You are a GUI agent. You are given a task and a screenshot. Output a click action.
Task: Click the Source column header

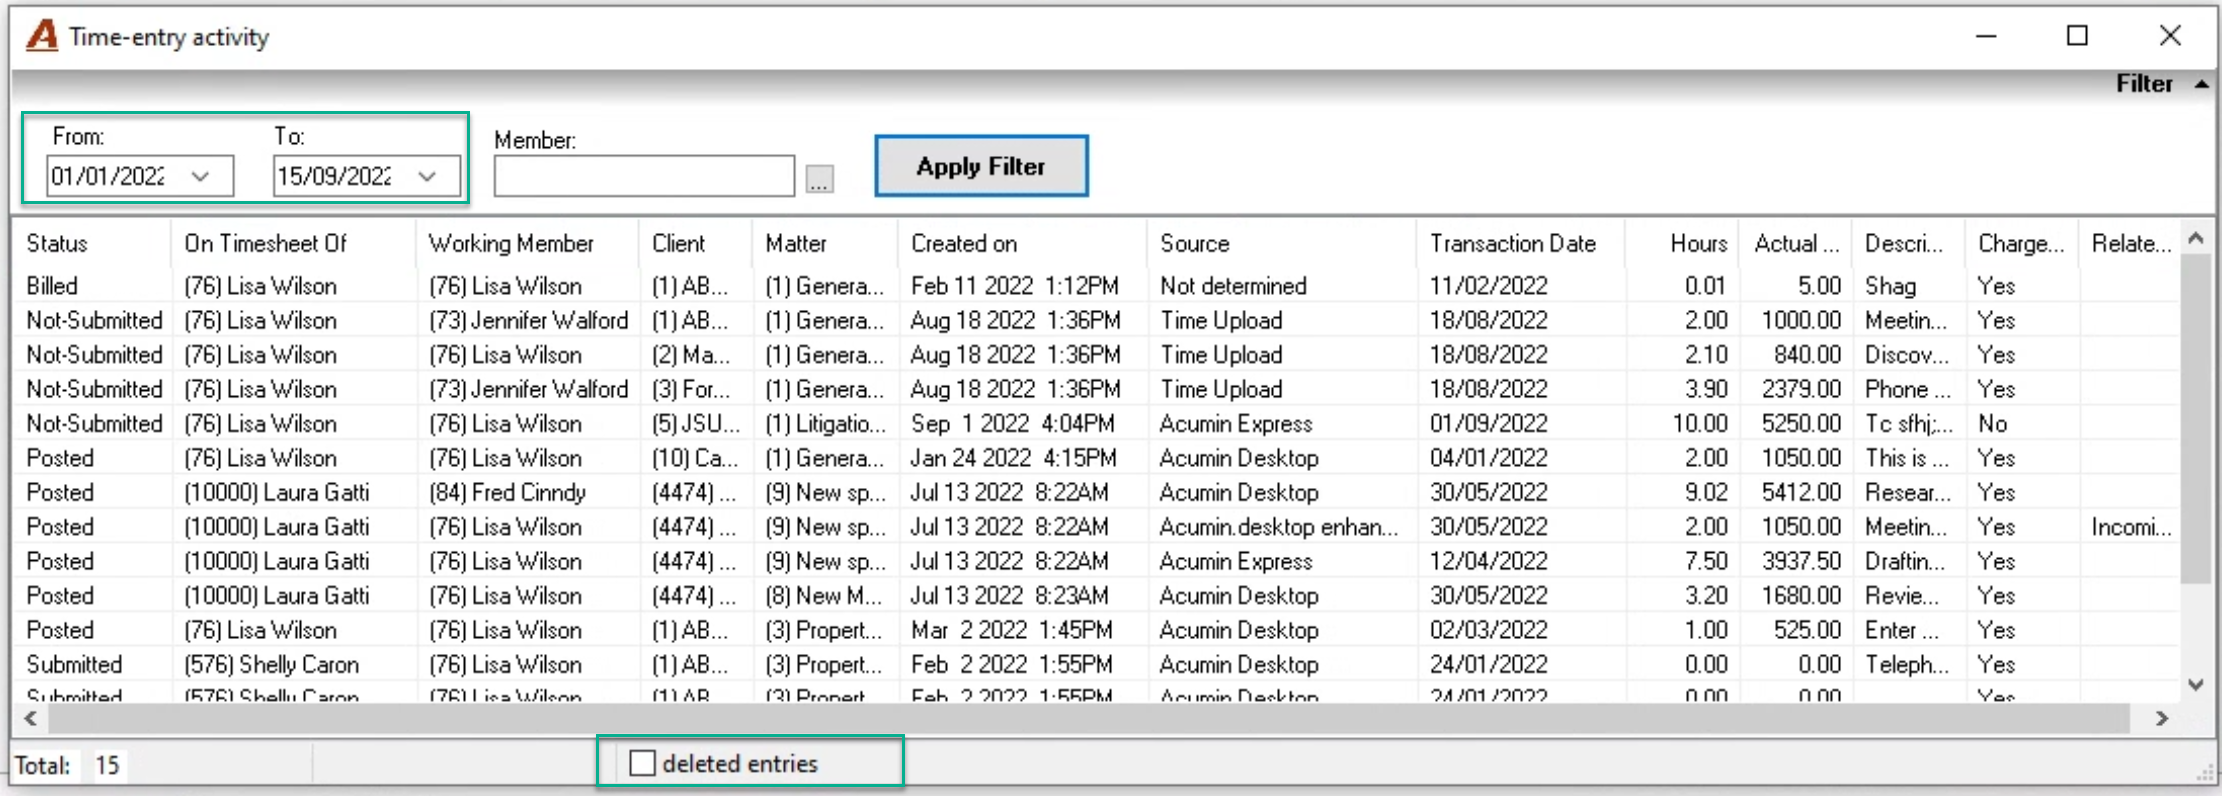click(x=1195, y=243)
